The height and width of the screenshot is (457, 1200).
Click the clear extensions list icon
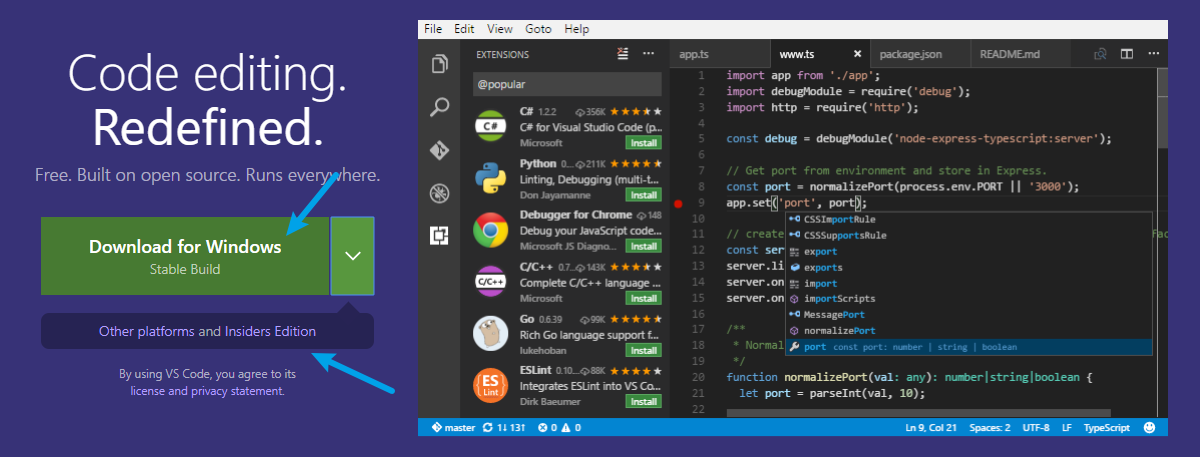click(623, 54)
